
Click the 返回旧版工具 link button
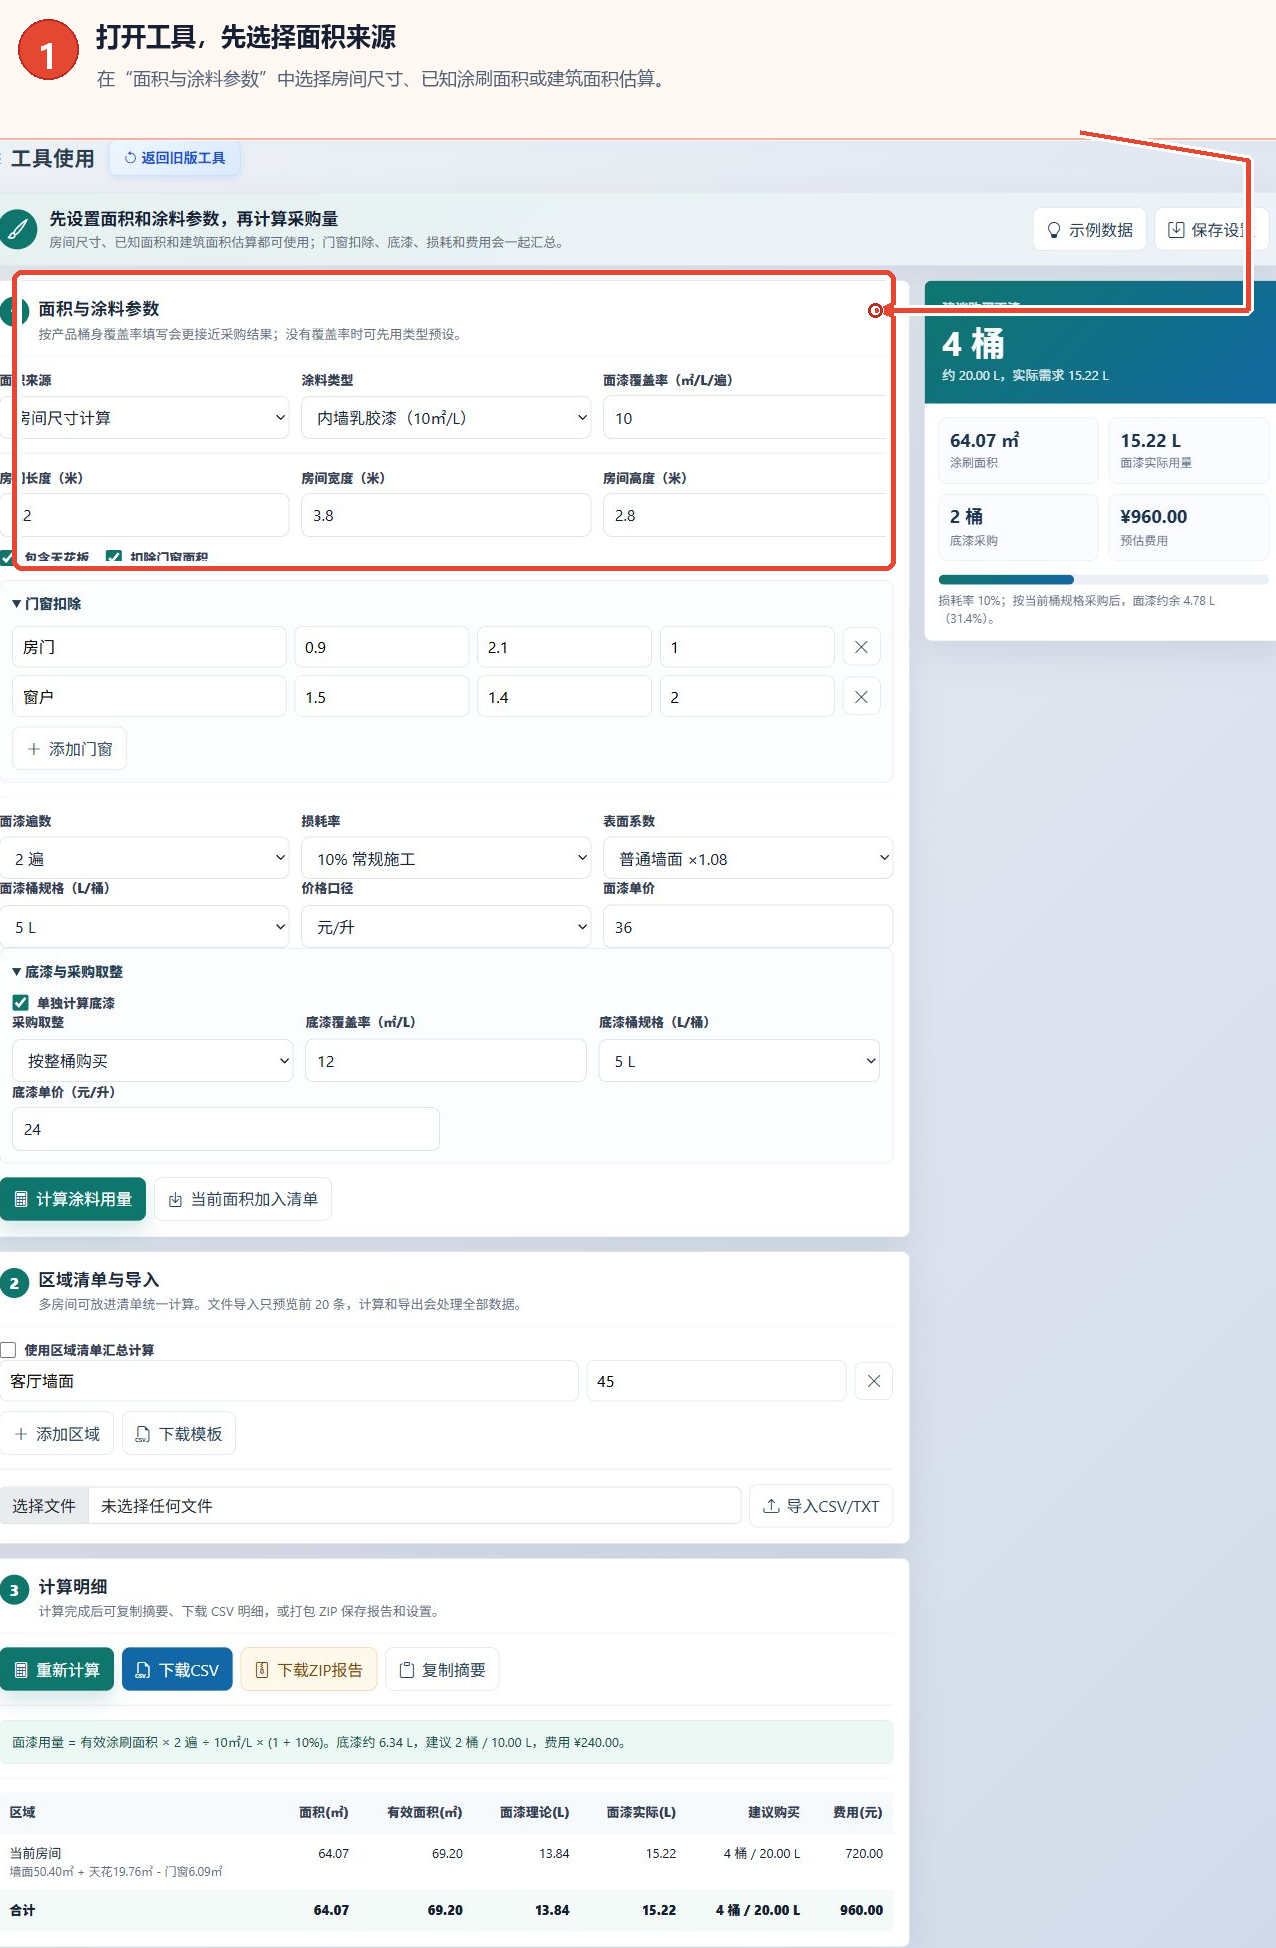175,158
